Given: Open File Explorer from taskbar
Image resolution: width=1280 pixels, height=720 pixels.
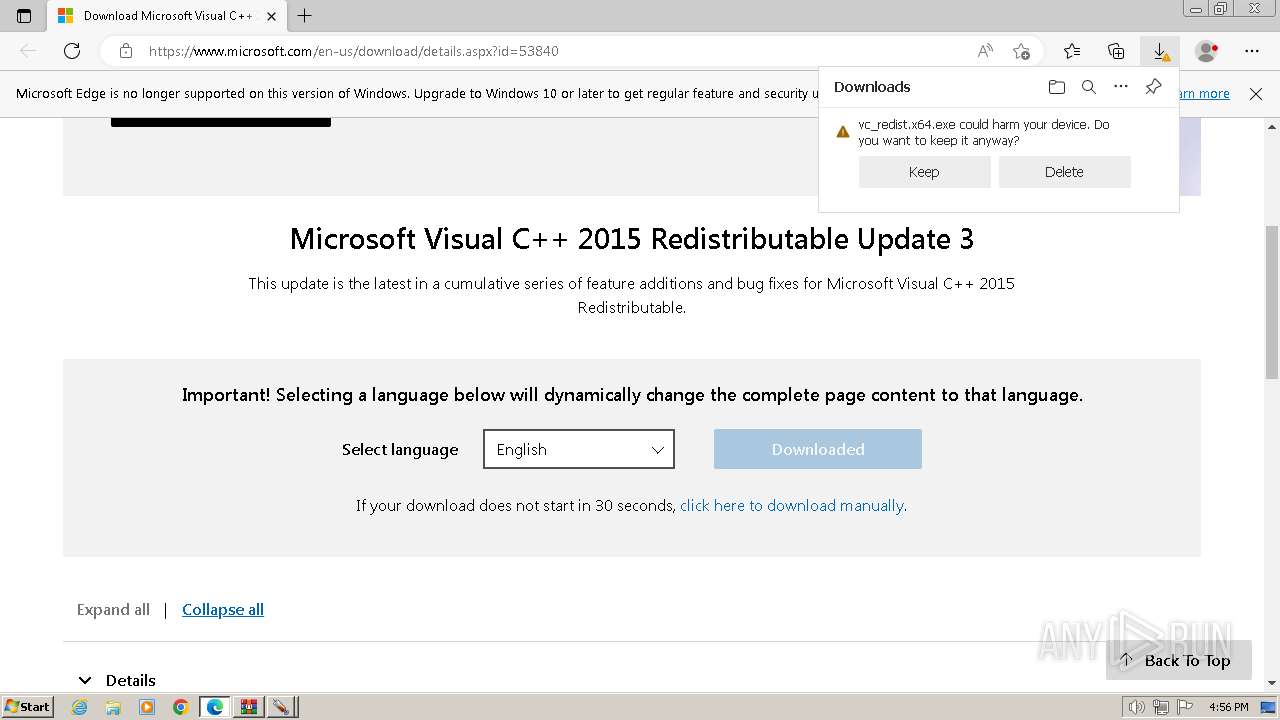Looking at the screenshot, I should coord(113,707).
